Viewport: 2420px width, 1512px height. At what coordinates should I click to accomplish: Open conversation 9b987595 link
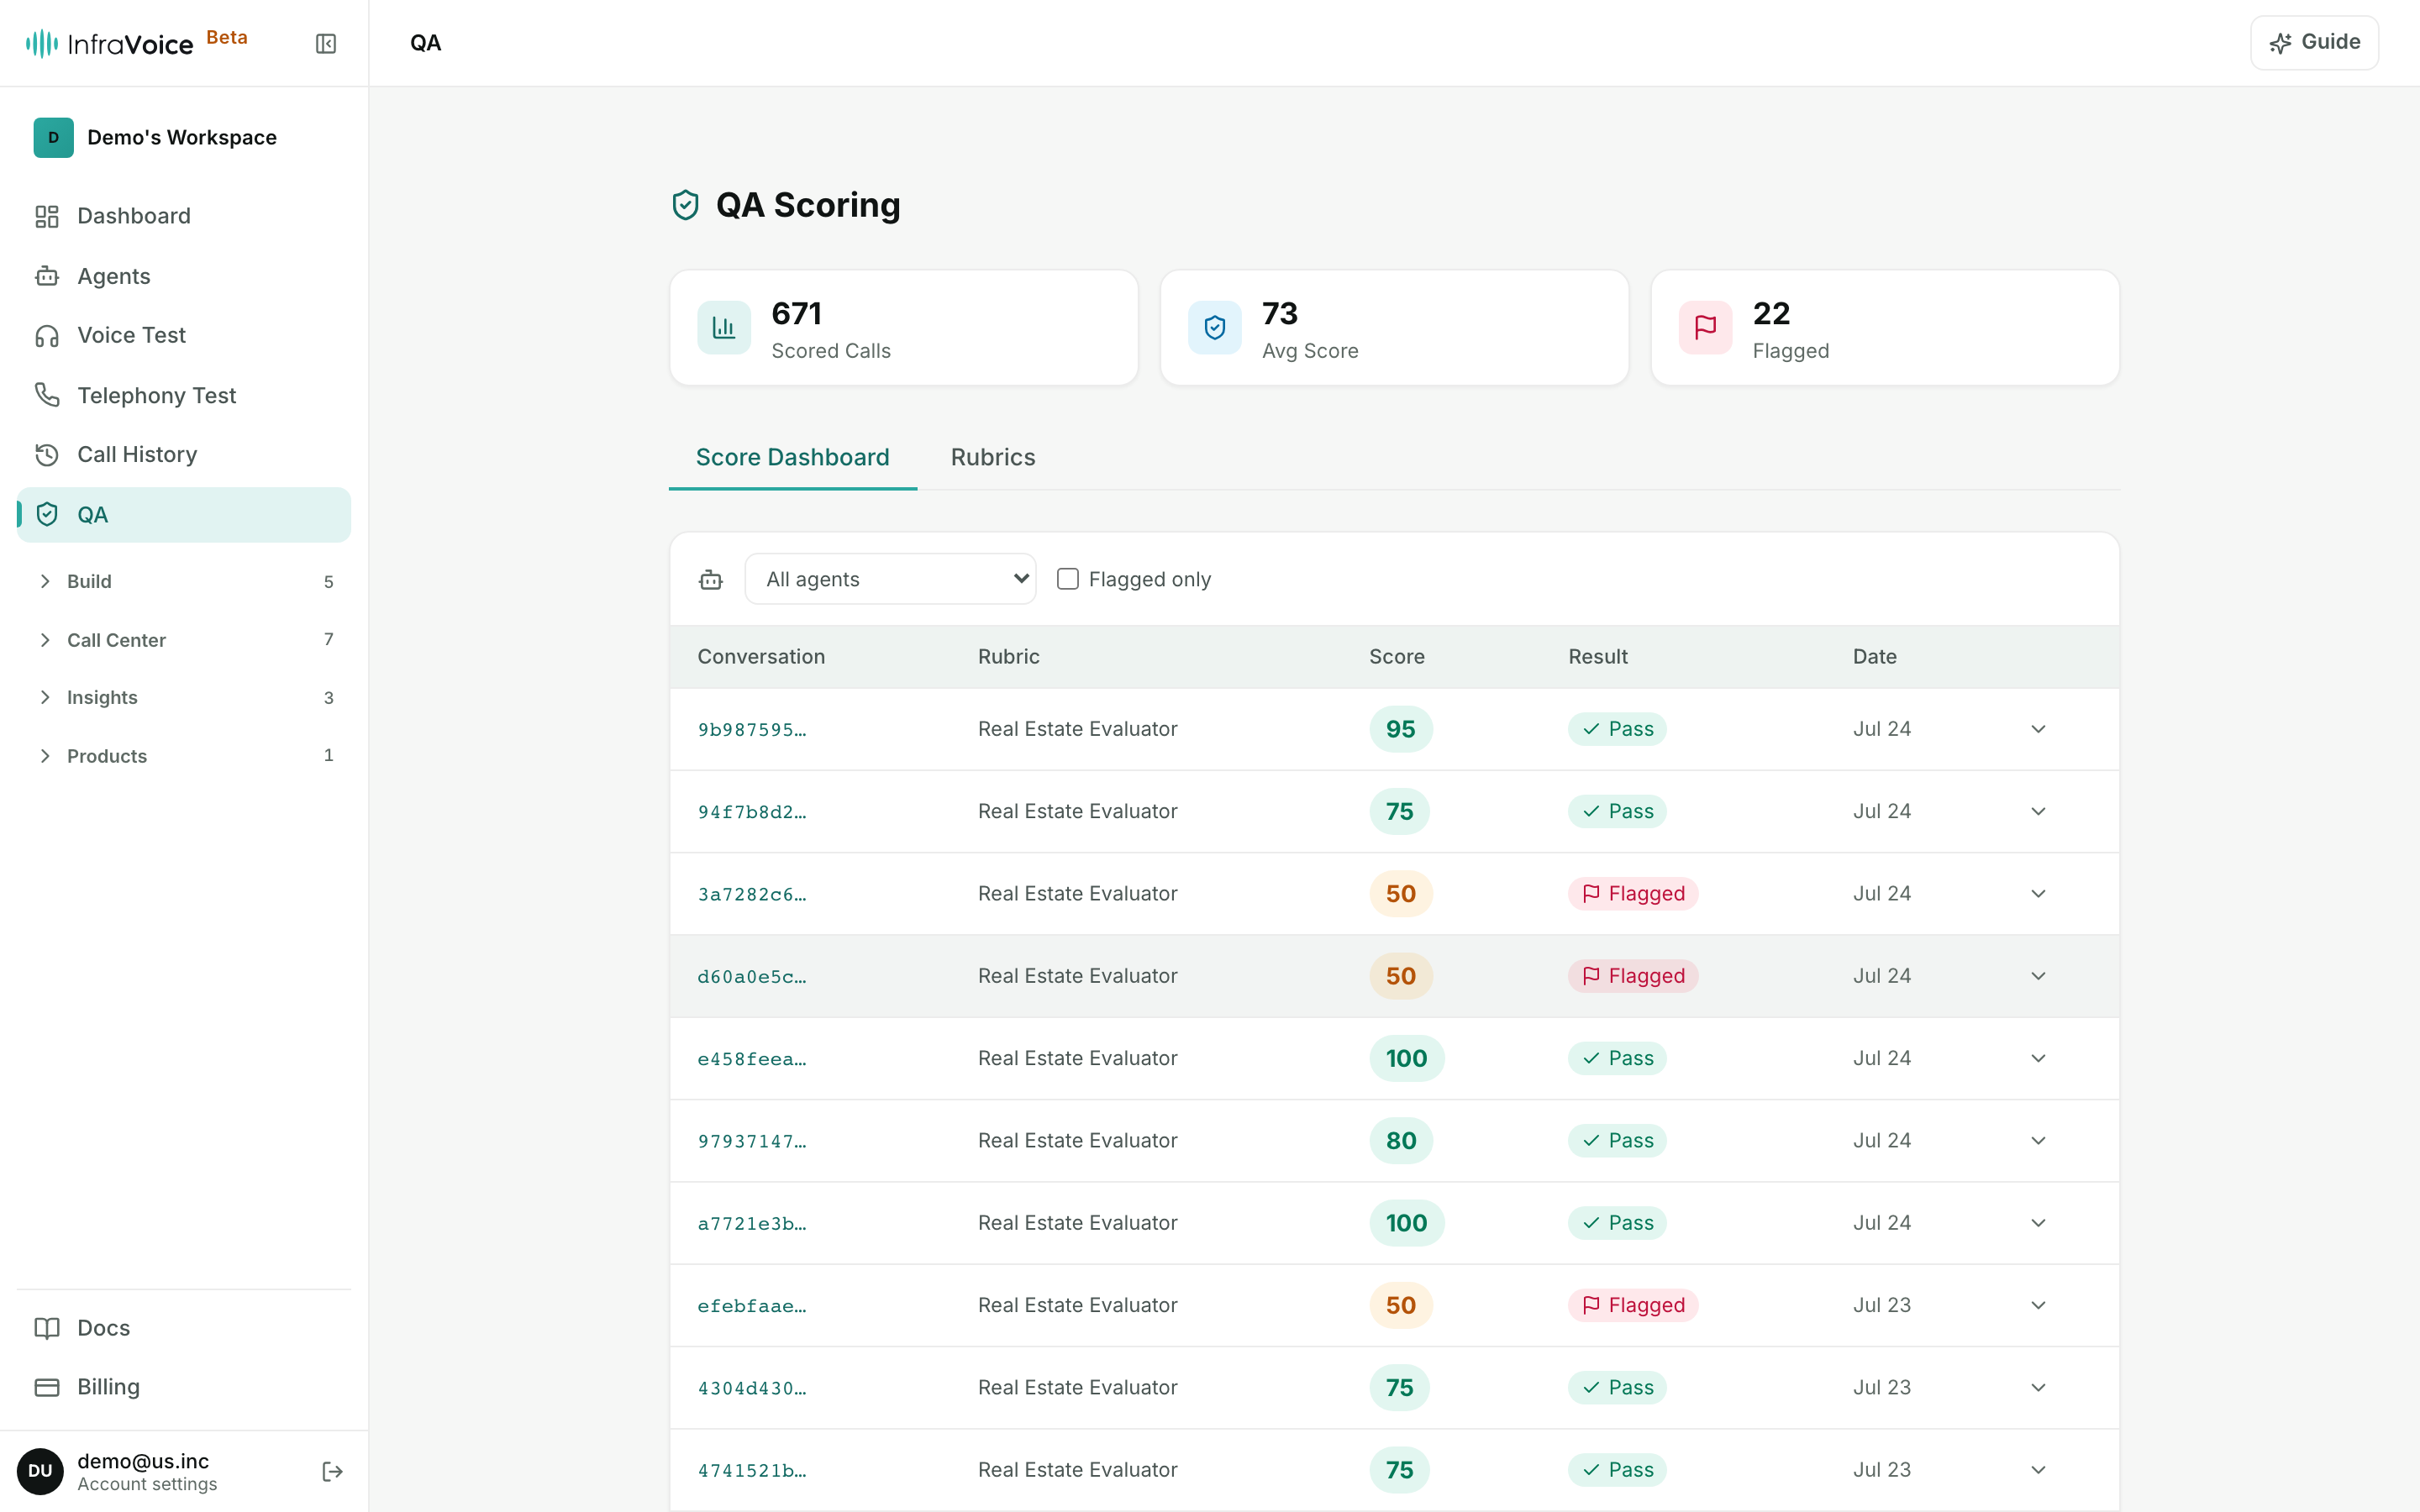point(751,730)
